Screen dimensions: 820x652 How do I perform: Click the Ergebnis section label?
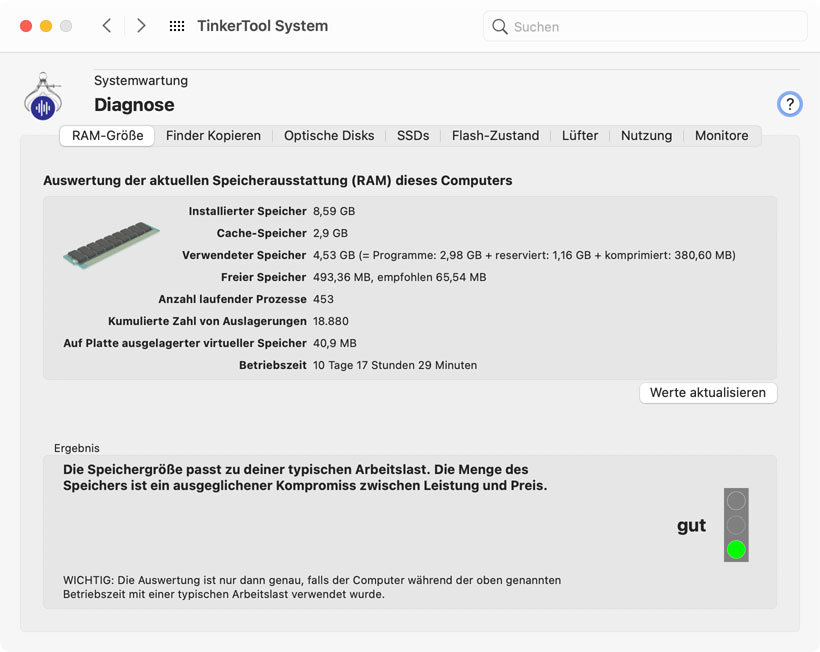[x=76, y=448]
